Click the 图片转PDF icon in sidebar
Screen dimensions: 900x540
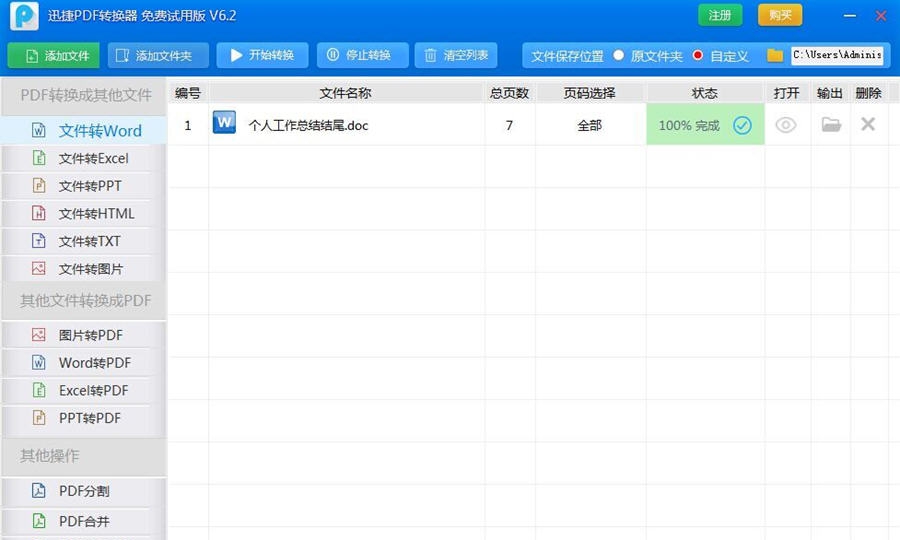pos(38,335)
